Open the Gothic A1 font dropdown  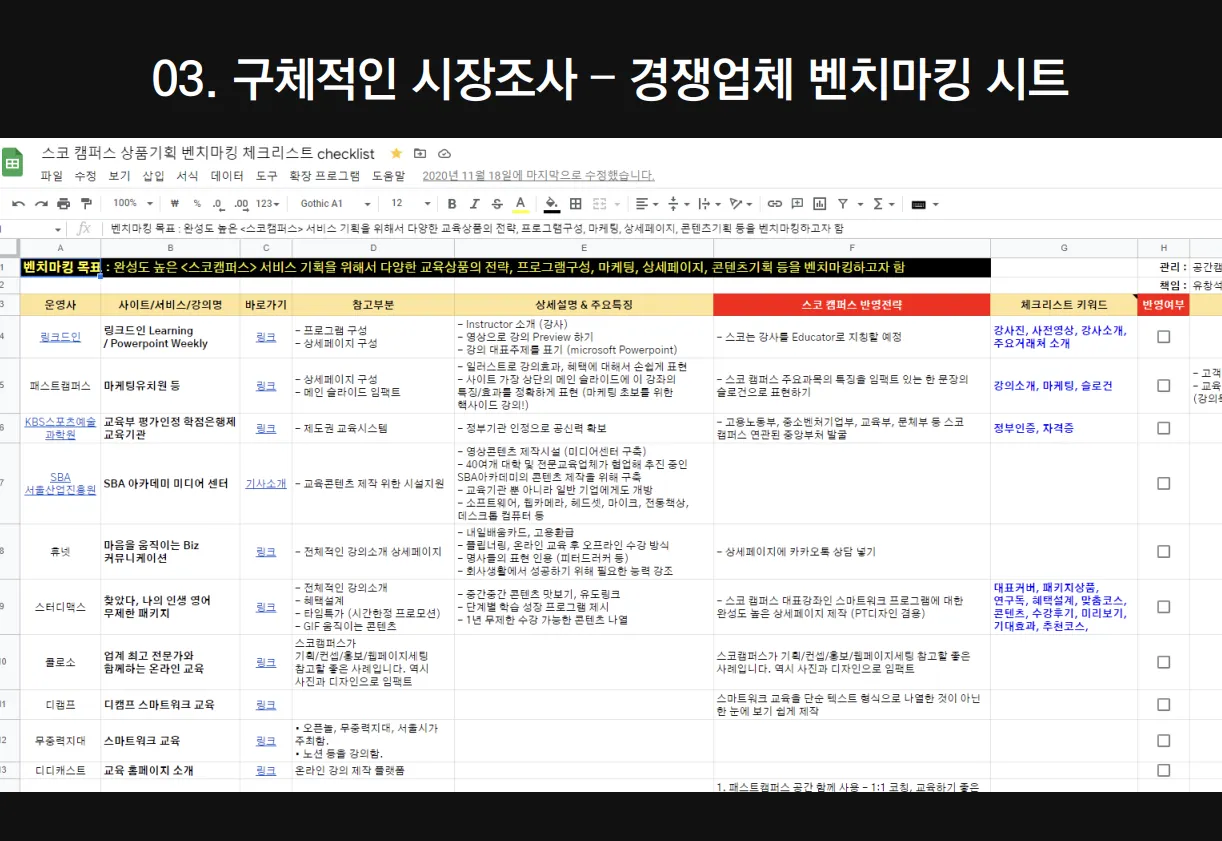click(335, 204)
